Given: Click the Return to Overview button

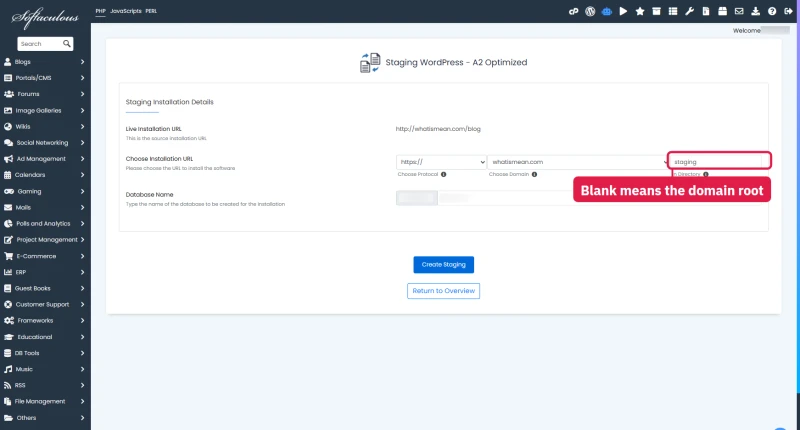Looking at the screenshot, I should pos(443,291).
